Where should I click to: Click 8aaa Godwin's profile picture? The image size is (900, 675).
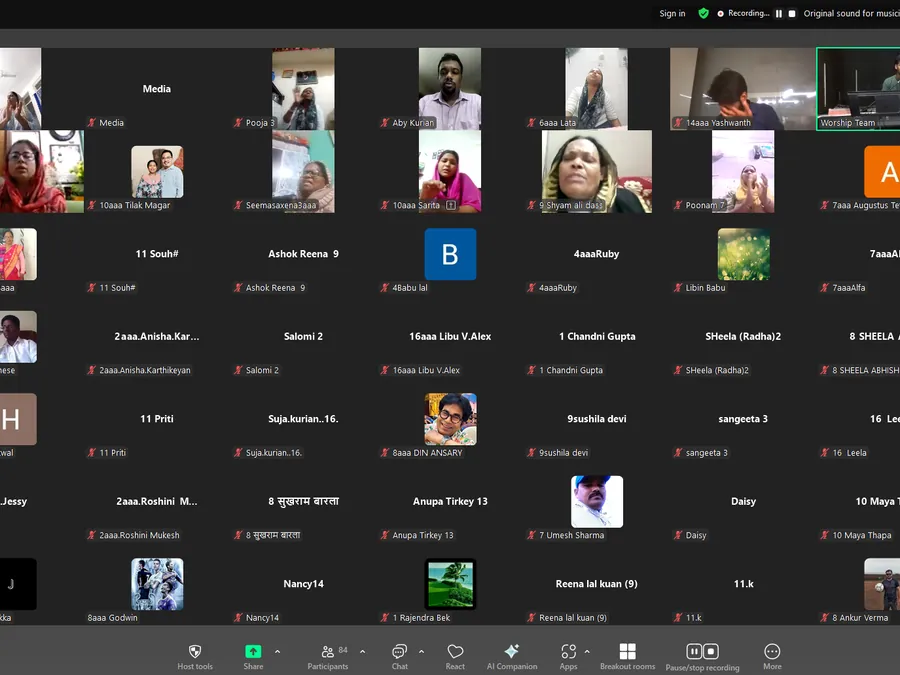[157, 584]
